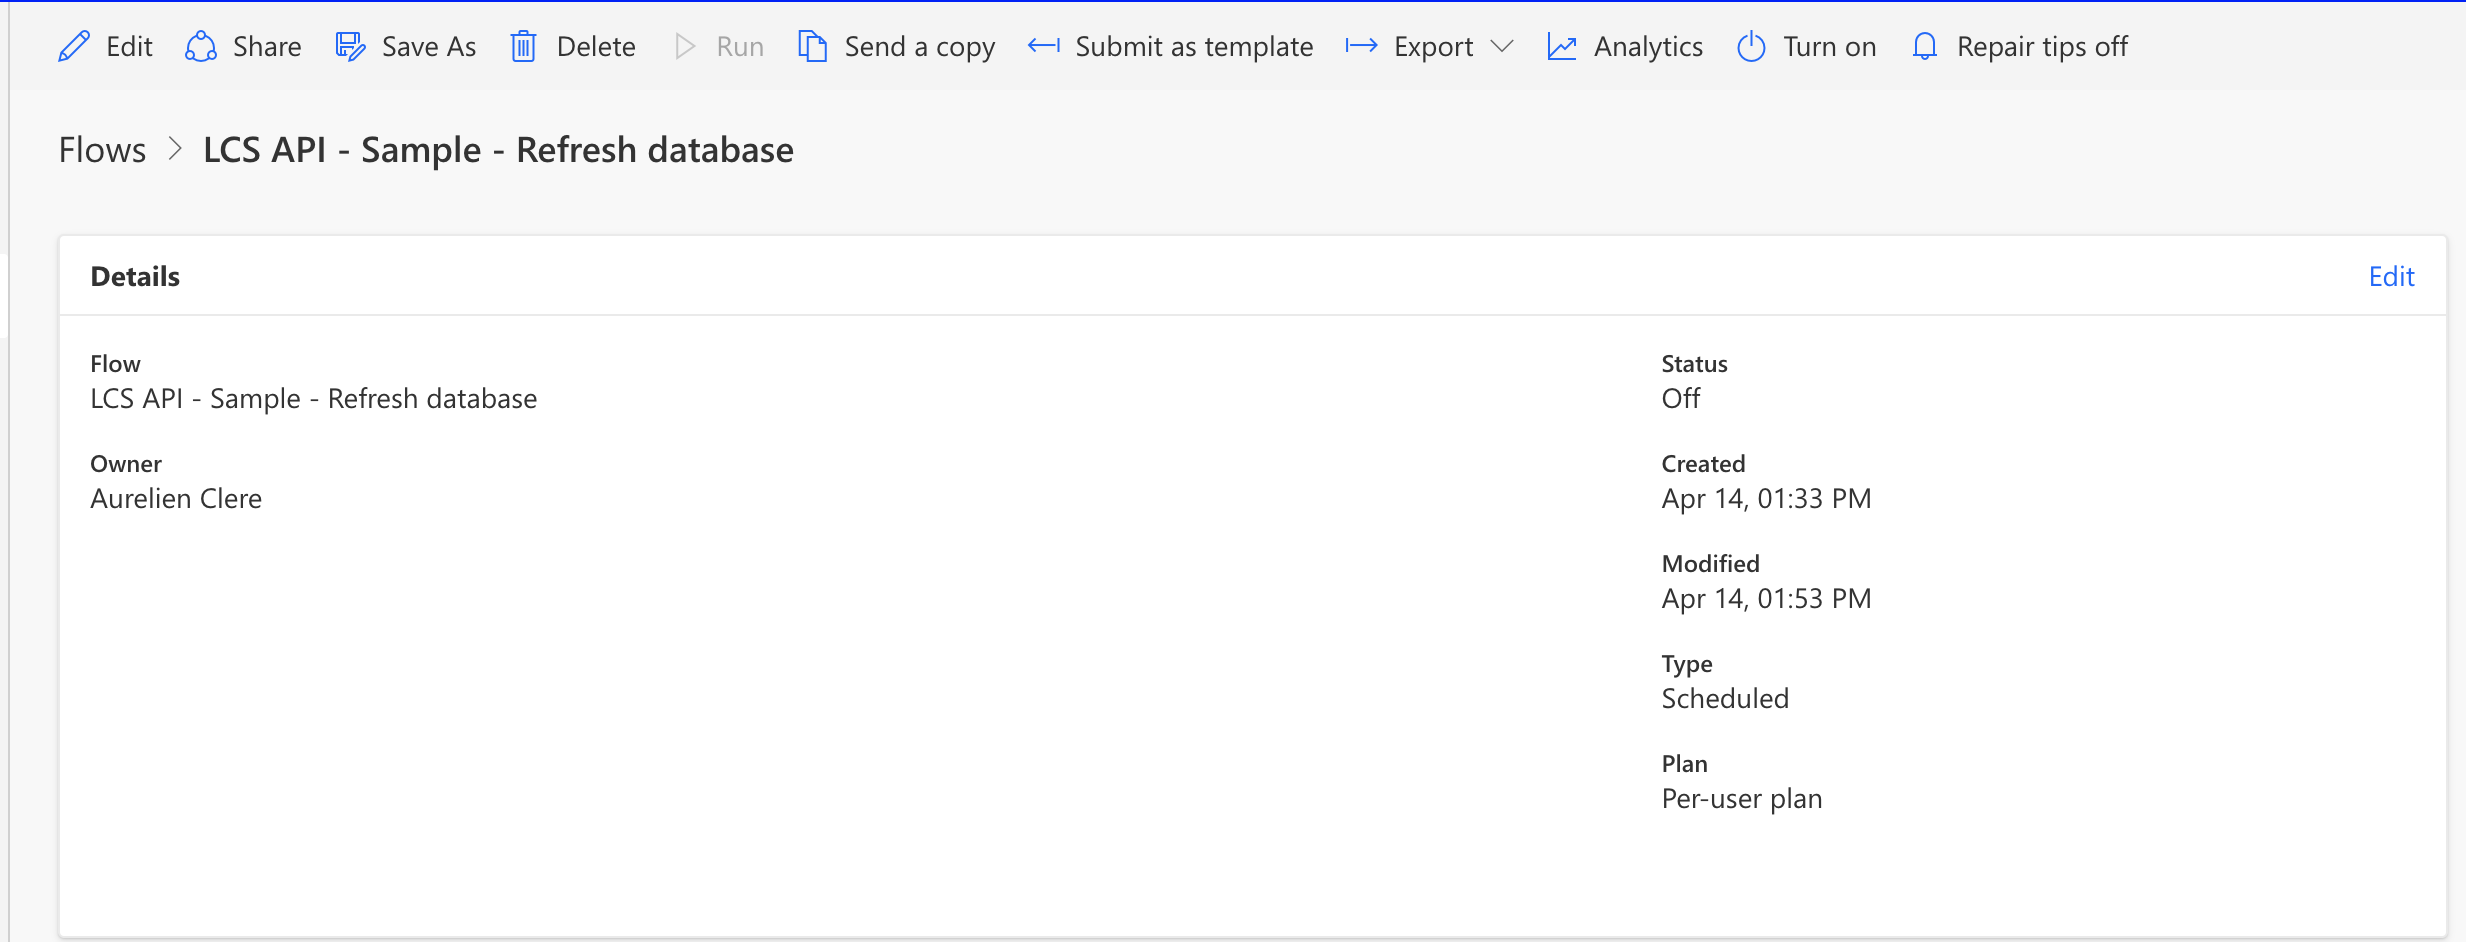
Task: Click the Repair tips bell icon
Action: click(1925, 47)
